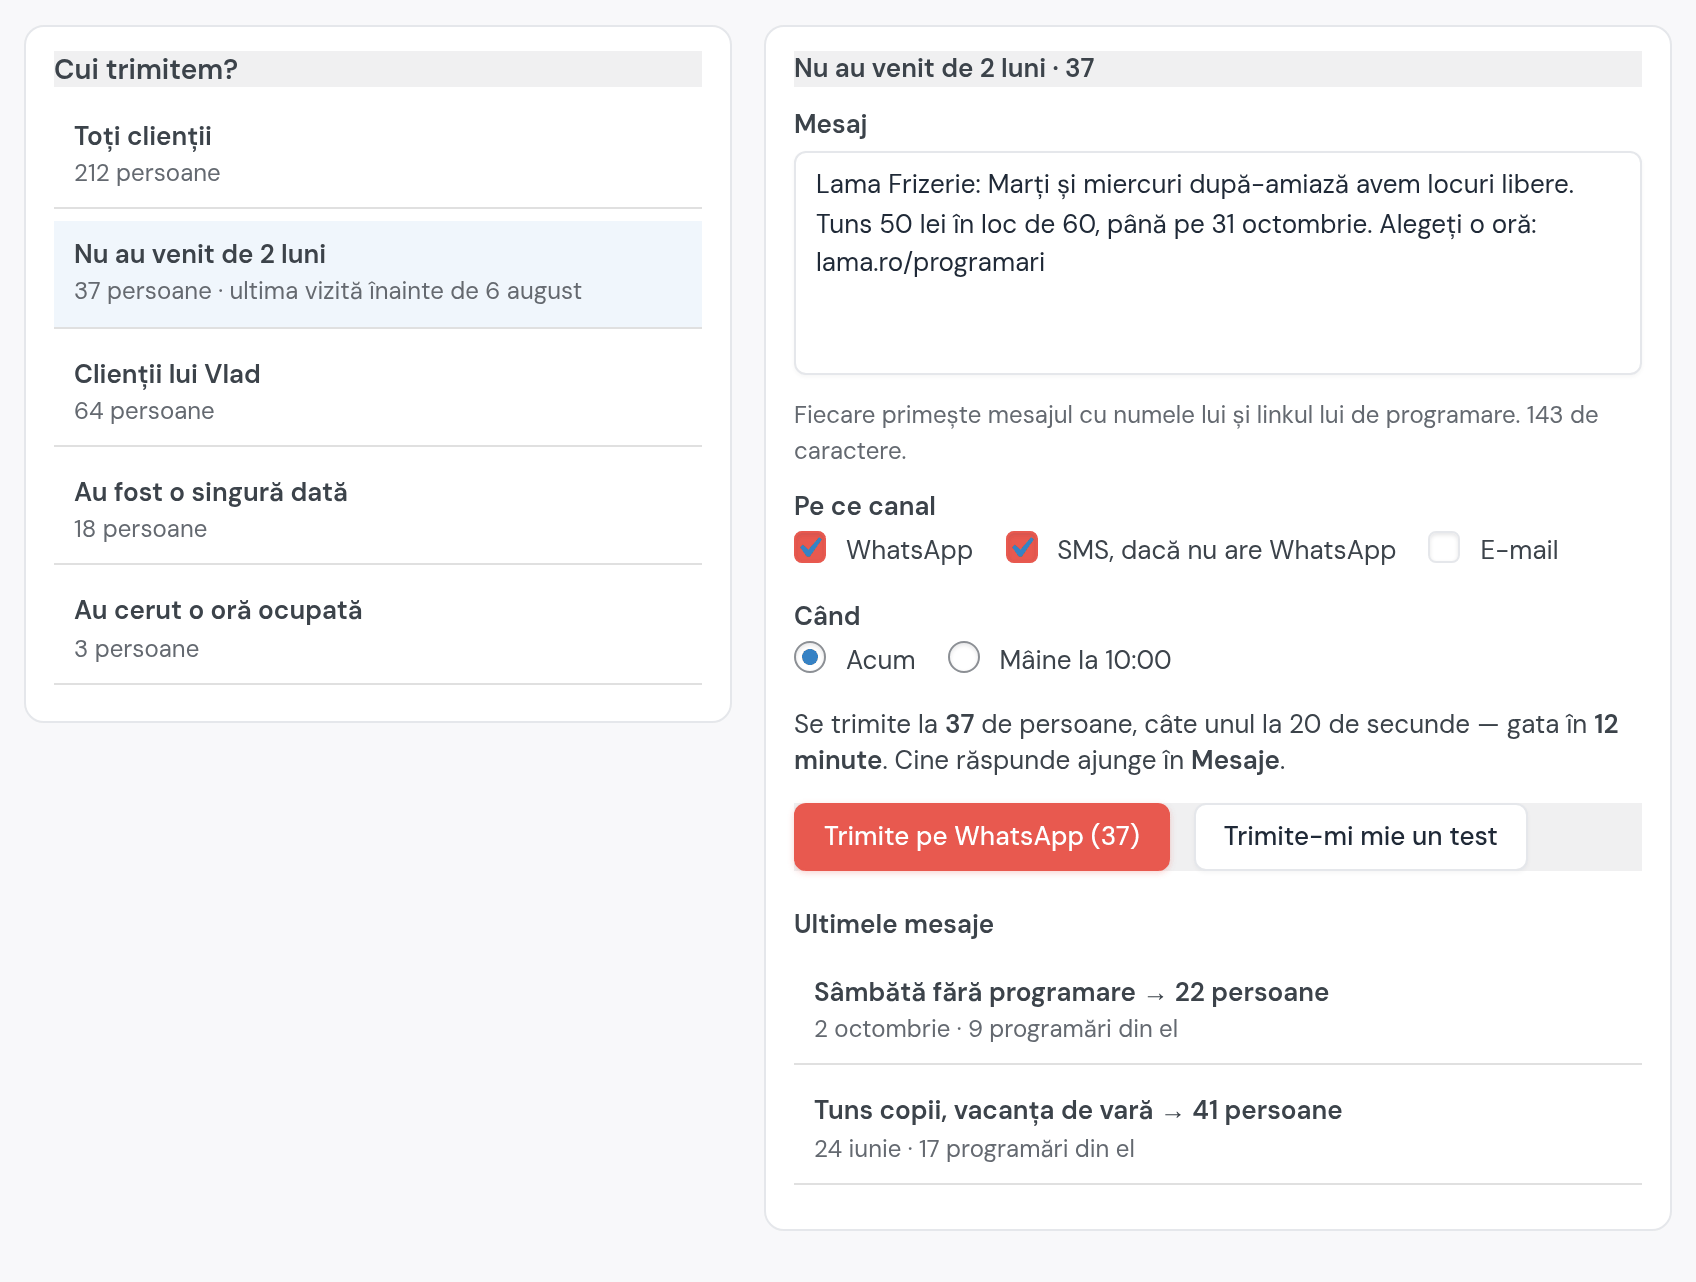Screen dimensions: 1696x1282
Task: Toggle SMS fallback checkbox
Action: pyautogui.click(x=1021, y=548)
